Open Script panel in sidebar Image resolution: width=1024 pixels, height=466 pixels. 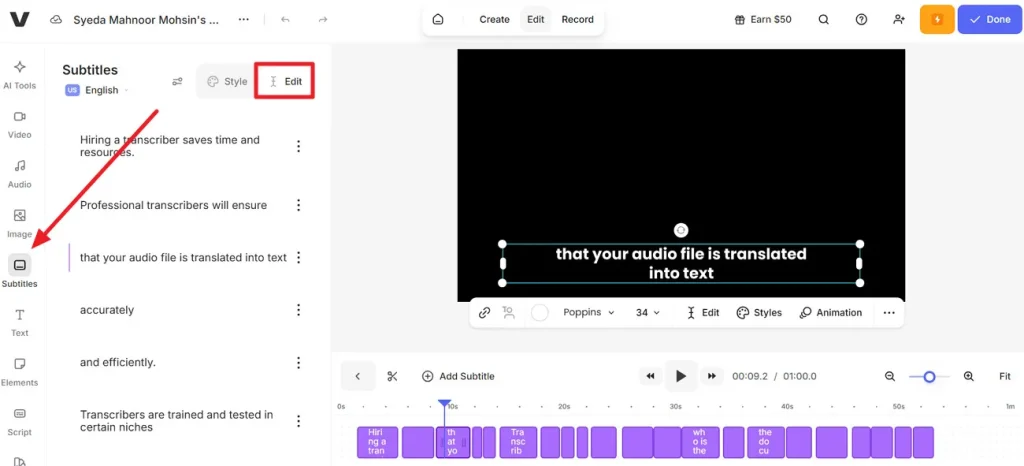(20, 422)
